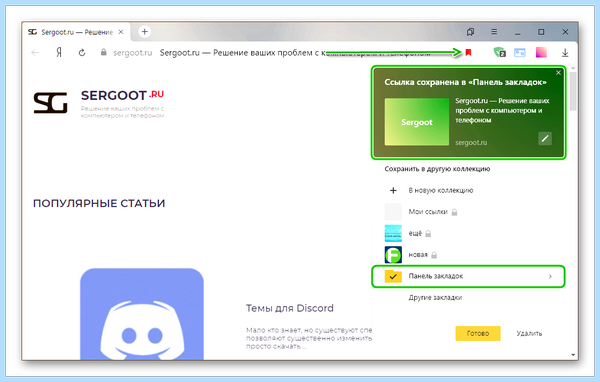The height and width of the screenshot is (382, 600).
Task: Open the Protect shield extension icon
Action: pos(499,52)
